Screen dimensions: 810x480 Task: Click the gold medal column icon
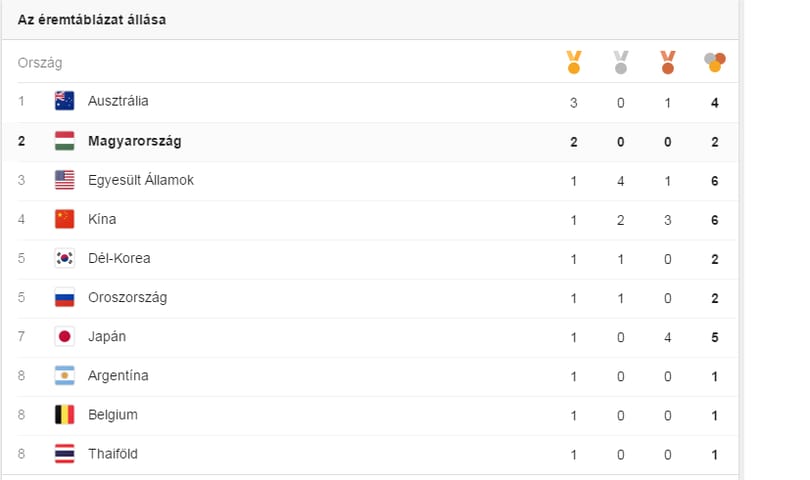[x=573, y=62]
